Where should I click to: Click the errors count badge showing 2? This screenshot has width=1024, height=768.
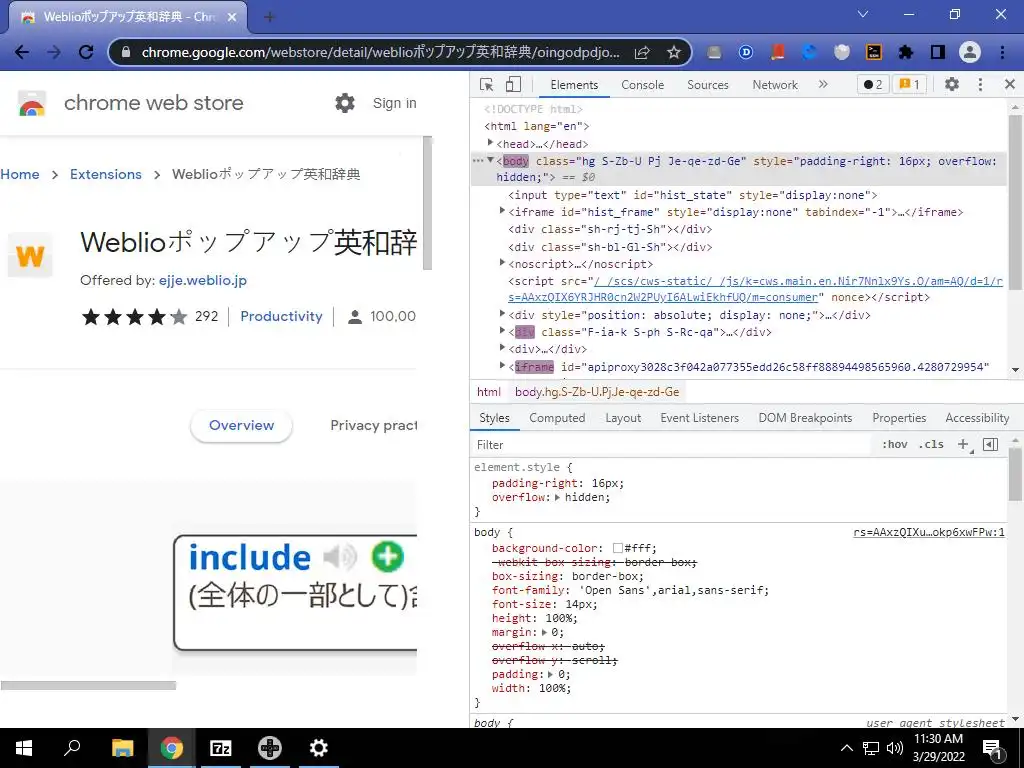point(872,84)
